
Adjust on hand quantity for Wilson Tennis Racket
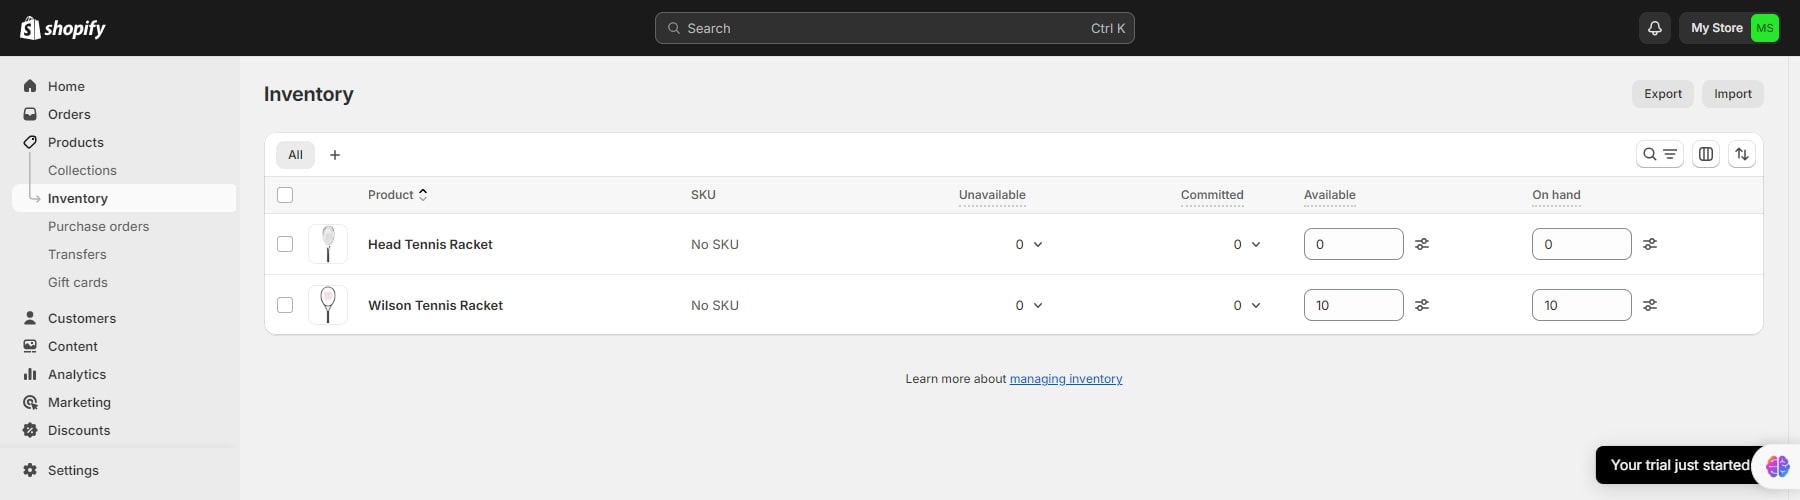click(1650, 305)
